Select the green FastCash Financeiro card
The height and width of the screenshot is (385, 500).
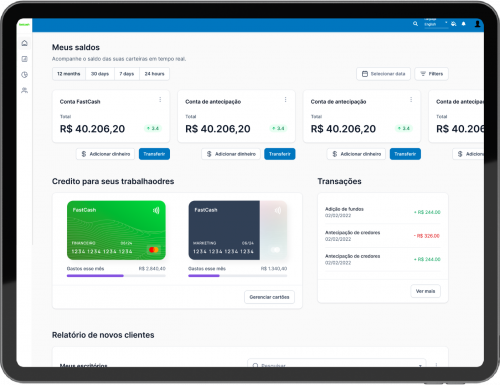[116, 230]
